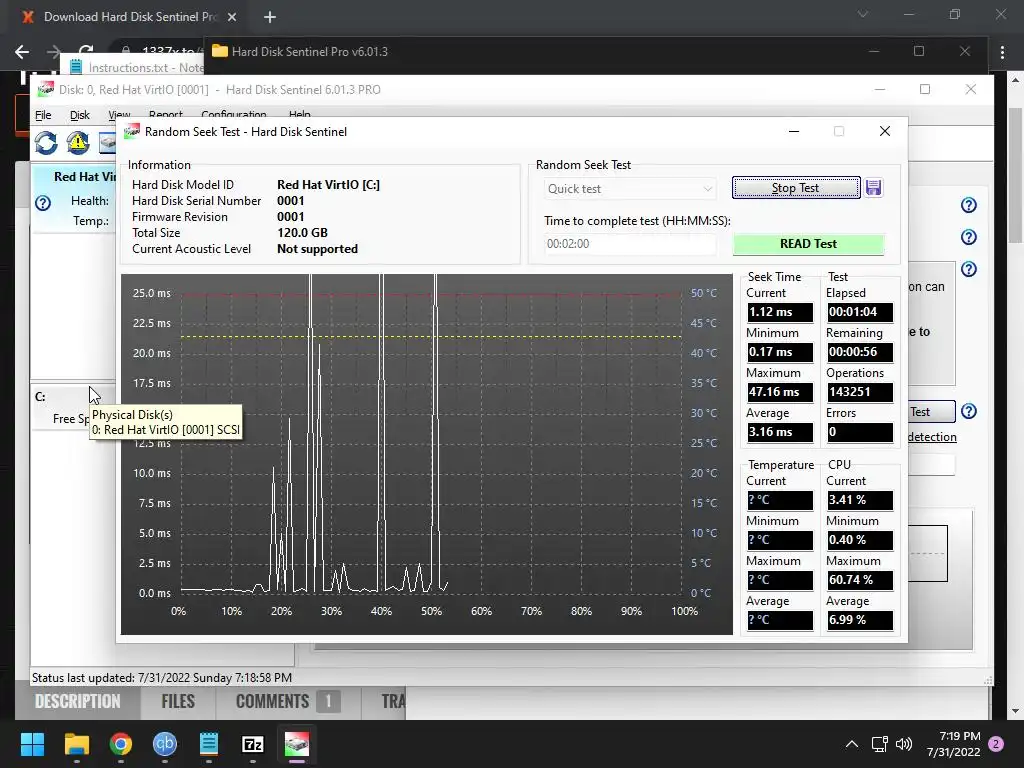Open File Explorer from the taskbar
Viewport: 1024px width, 768px height.
[x=76, y=744]
